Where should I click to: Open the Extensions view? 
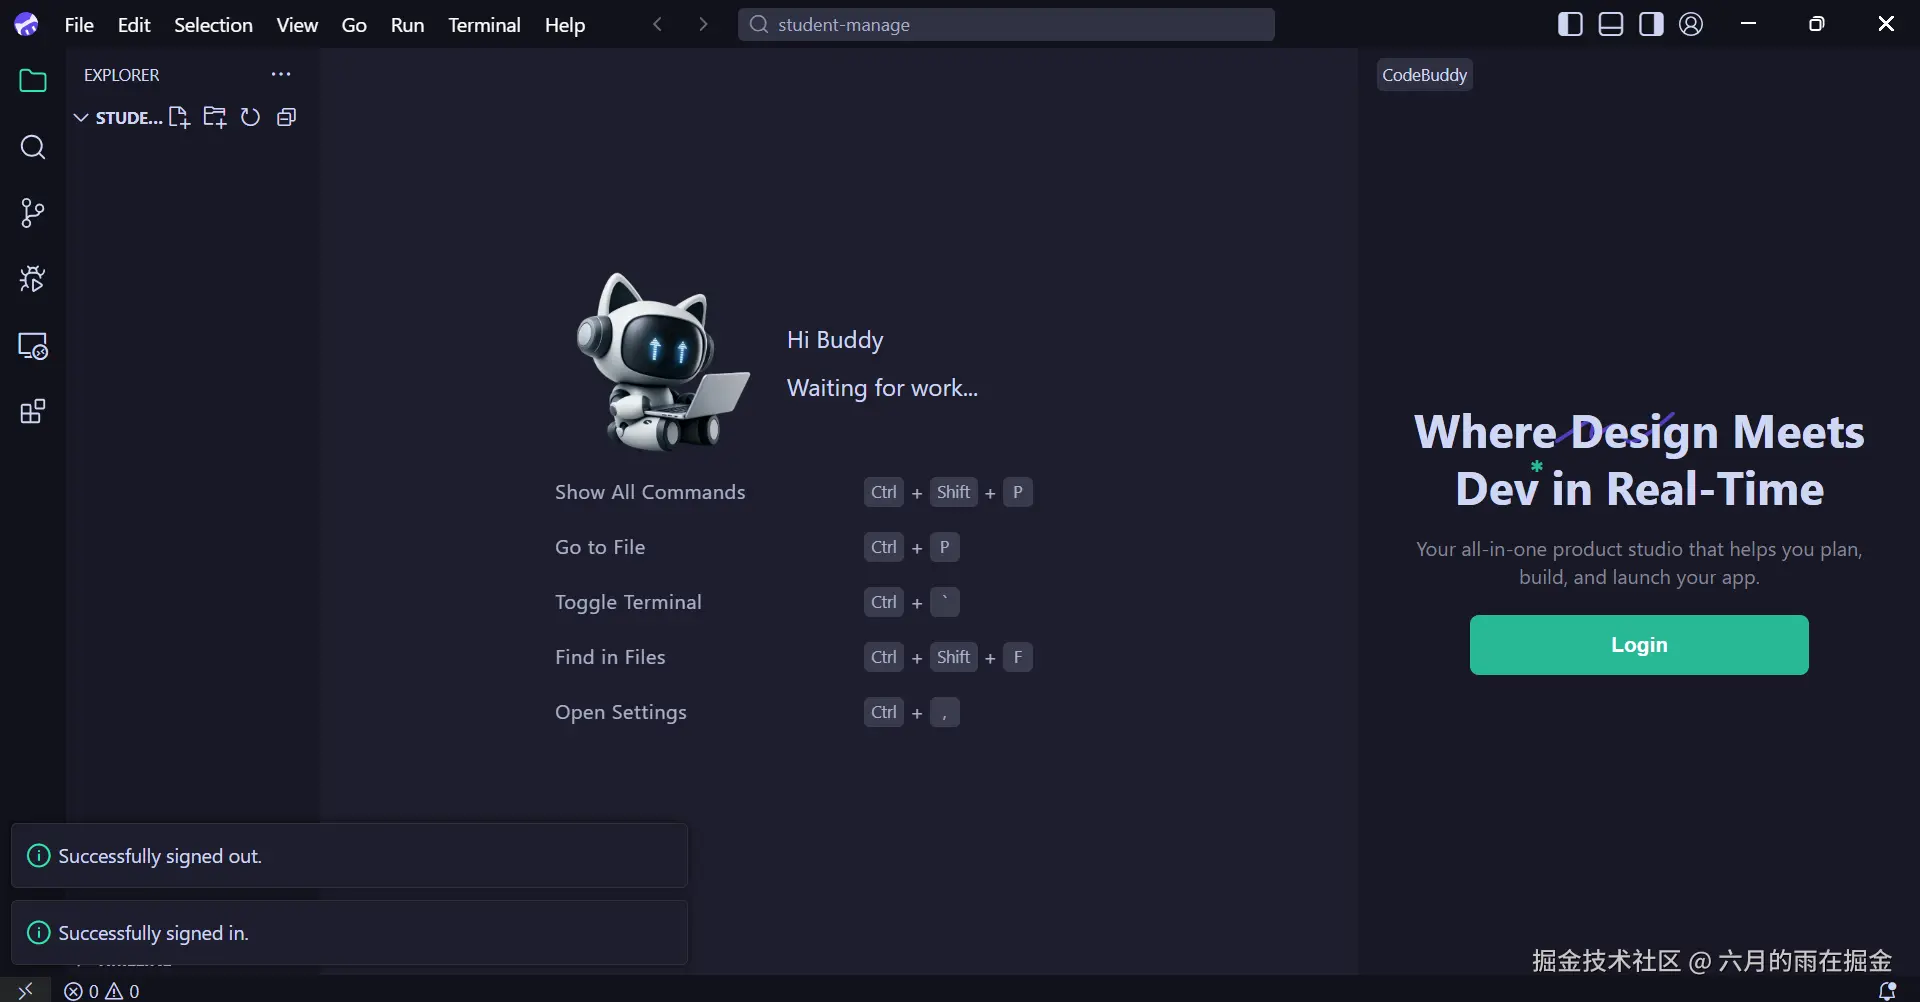33,412
